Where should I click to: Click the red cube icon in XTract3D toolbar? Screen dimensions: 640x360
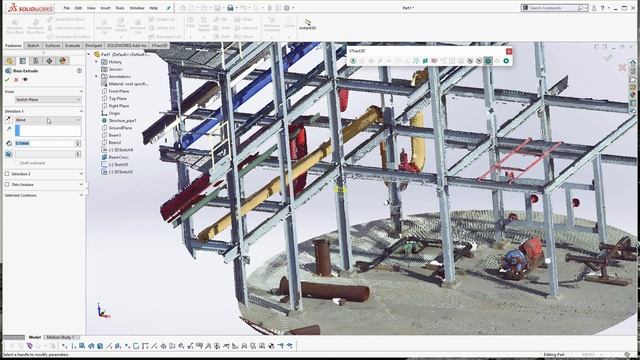click(434, 61)
